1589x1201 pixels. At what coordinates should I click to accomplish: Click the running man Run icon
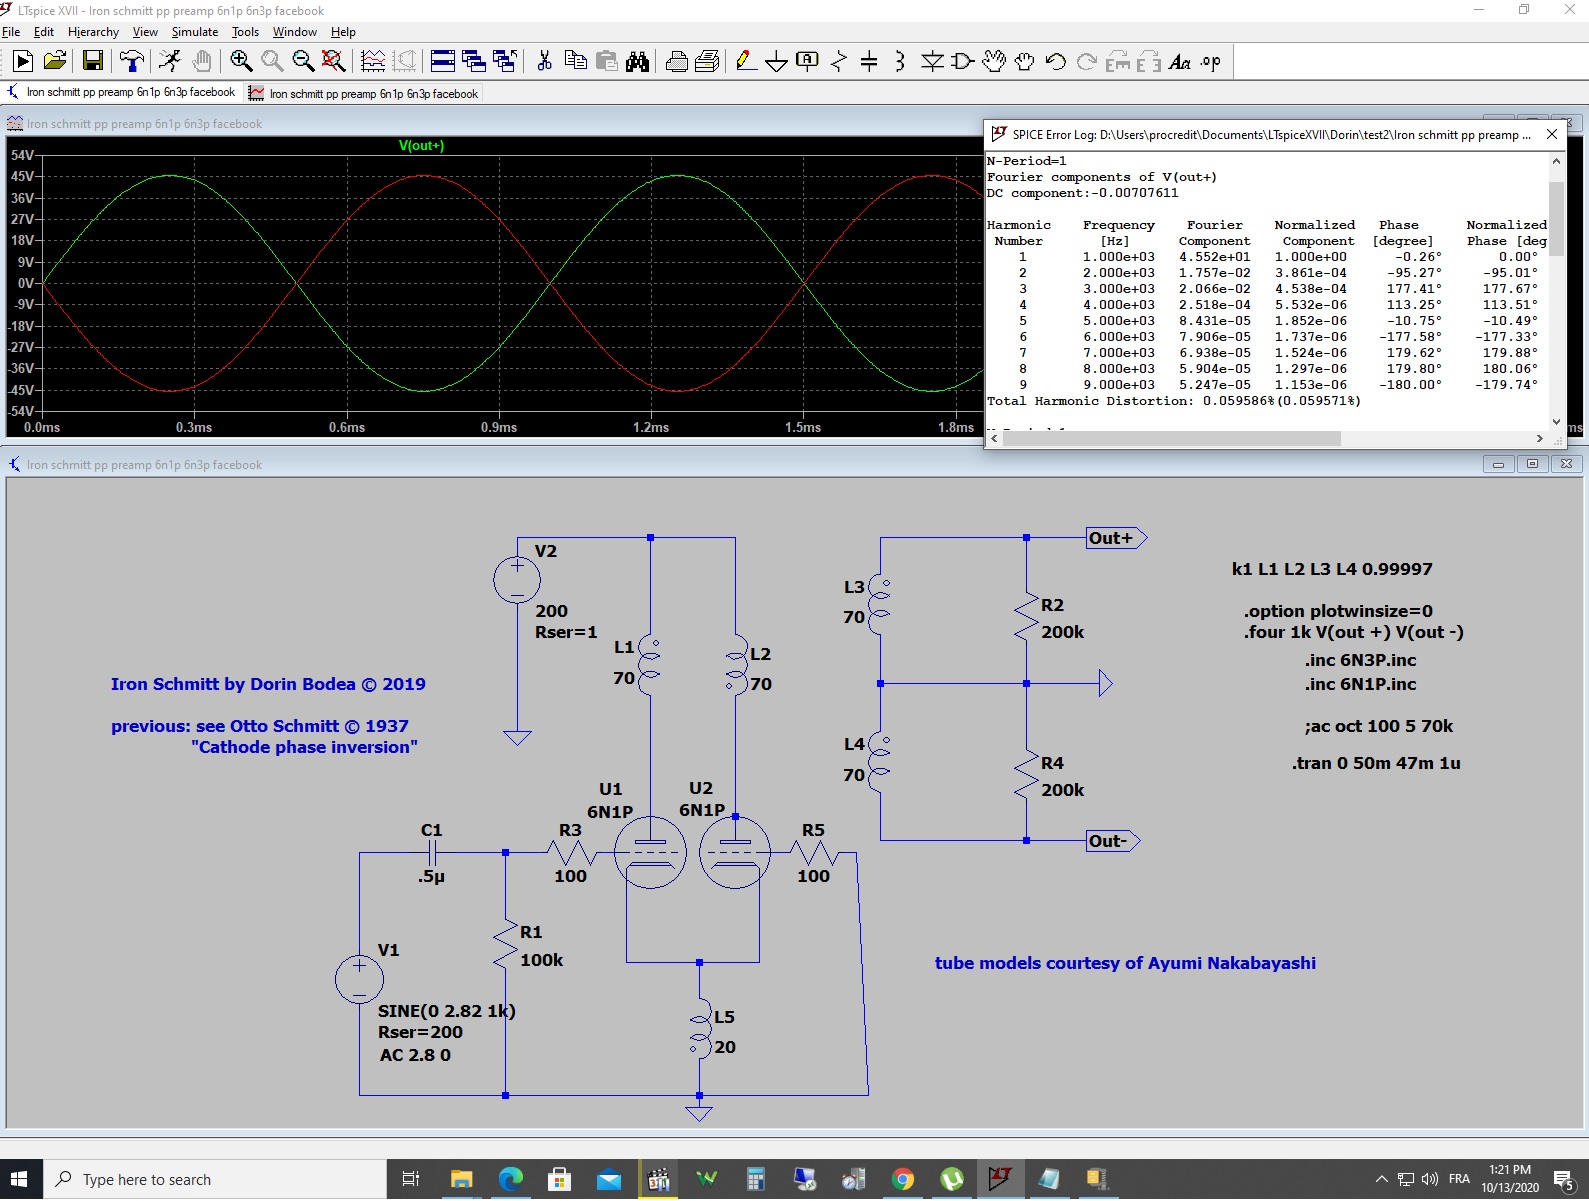(170, 62)
